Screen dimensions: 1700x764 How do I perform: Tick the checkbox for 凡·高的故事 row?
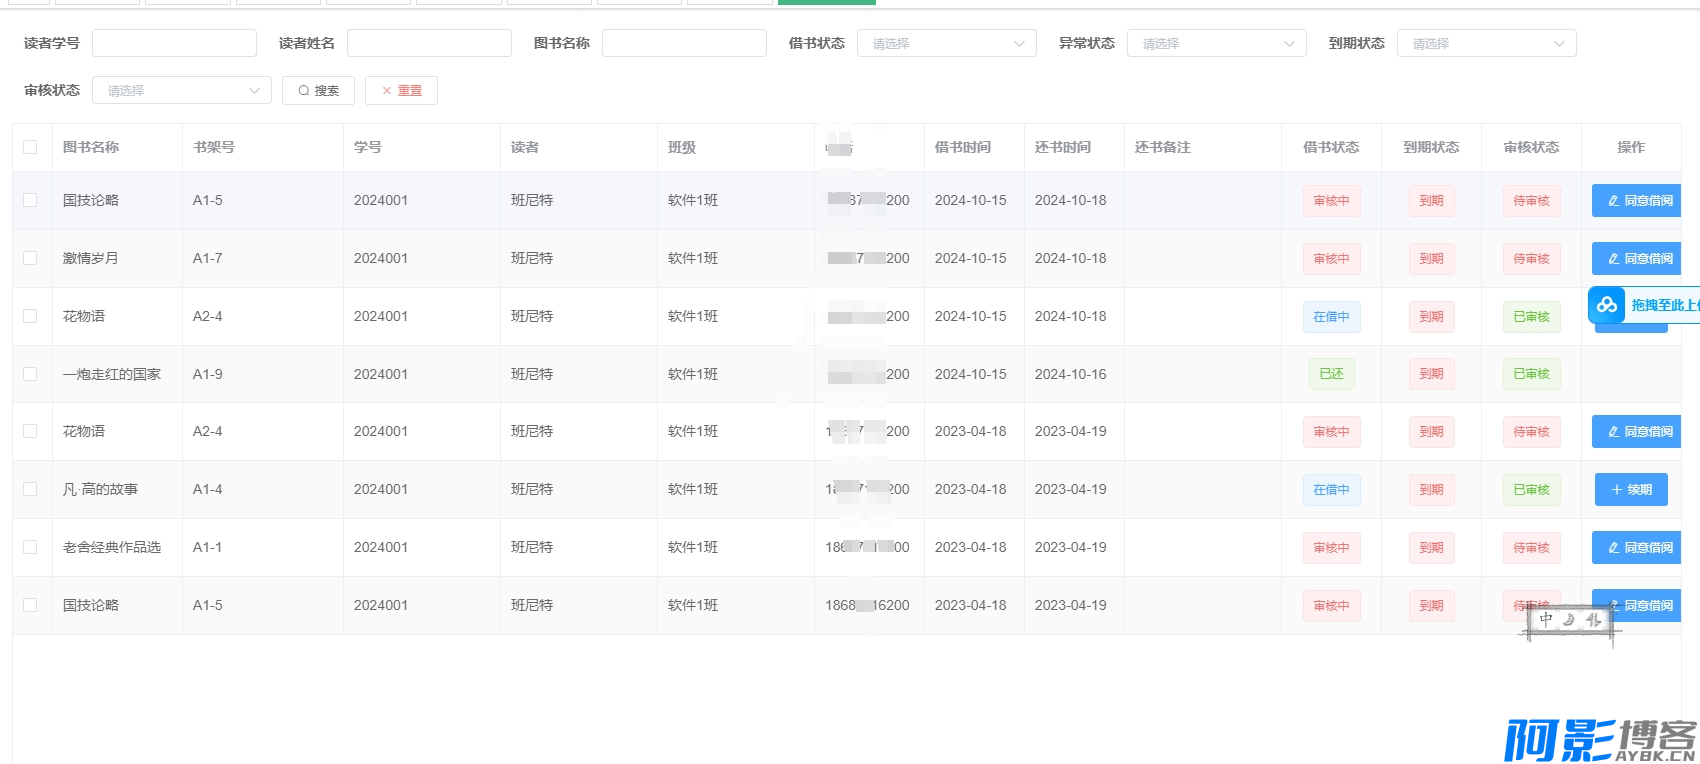tap(30, 489)
